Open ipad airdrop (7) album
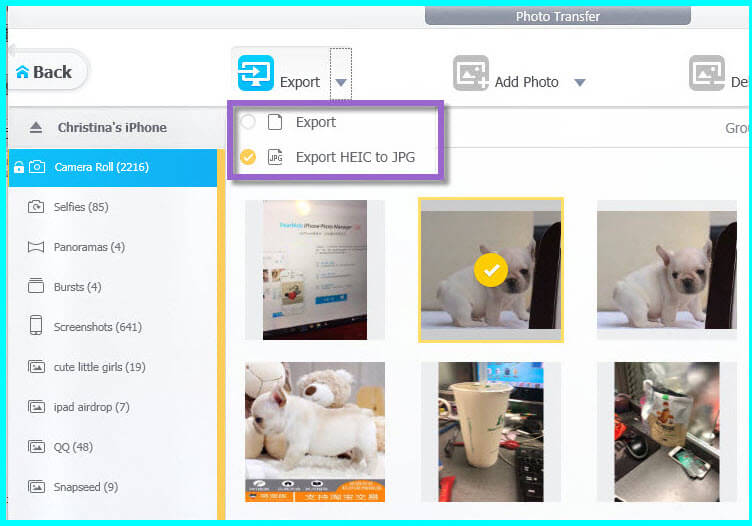Screen dimensions: 752x526 (x=113, y=407)
